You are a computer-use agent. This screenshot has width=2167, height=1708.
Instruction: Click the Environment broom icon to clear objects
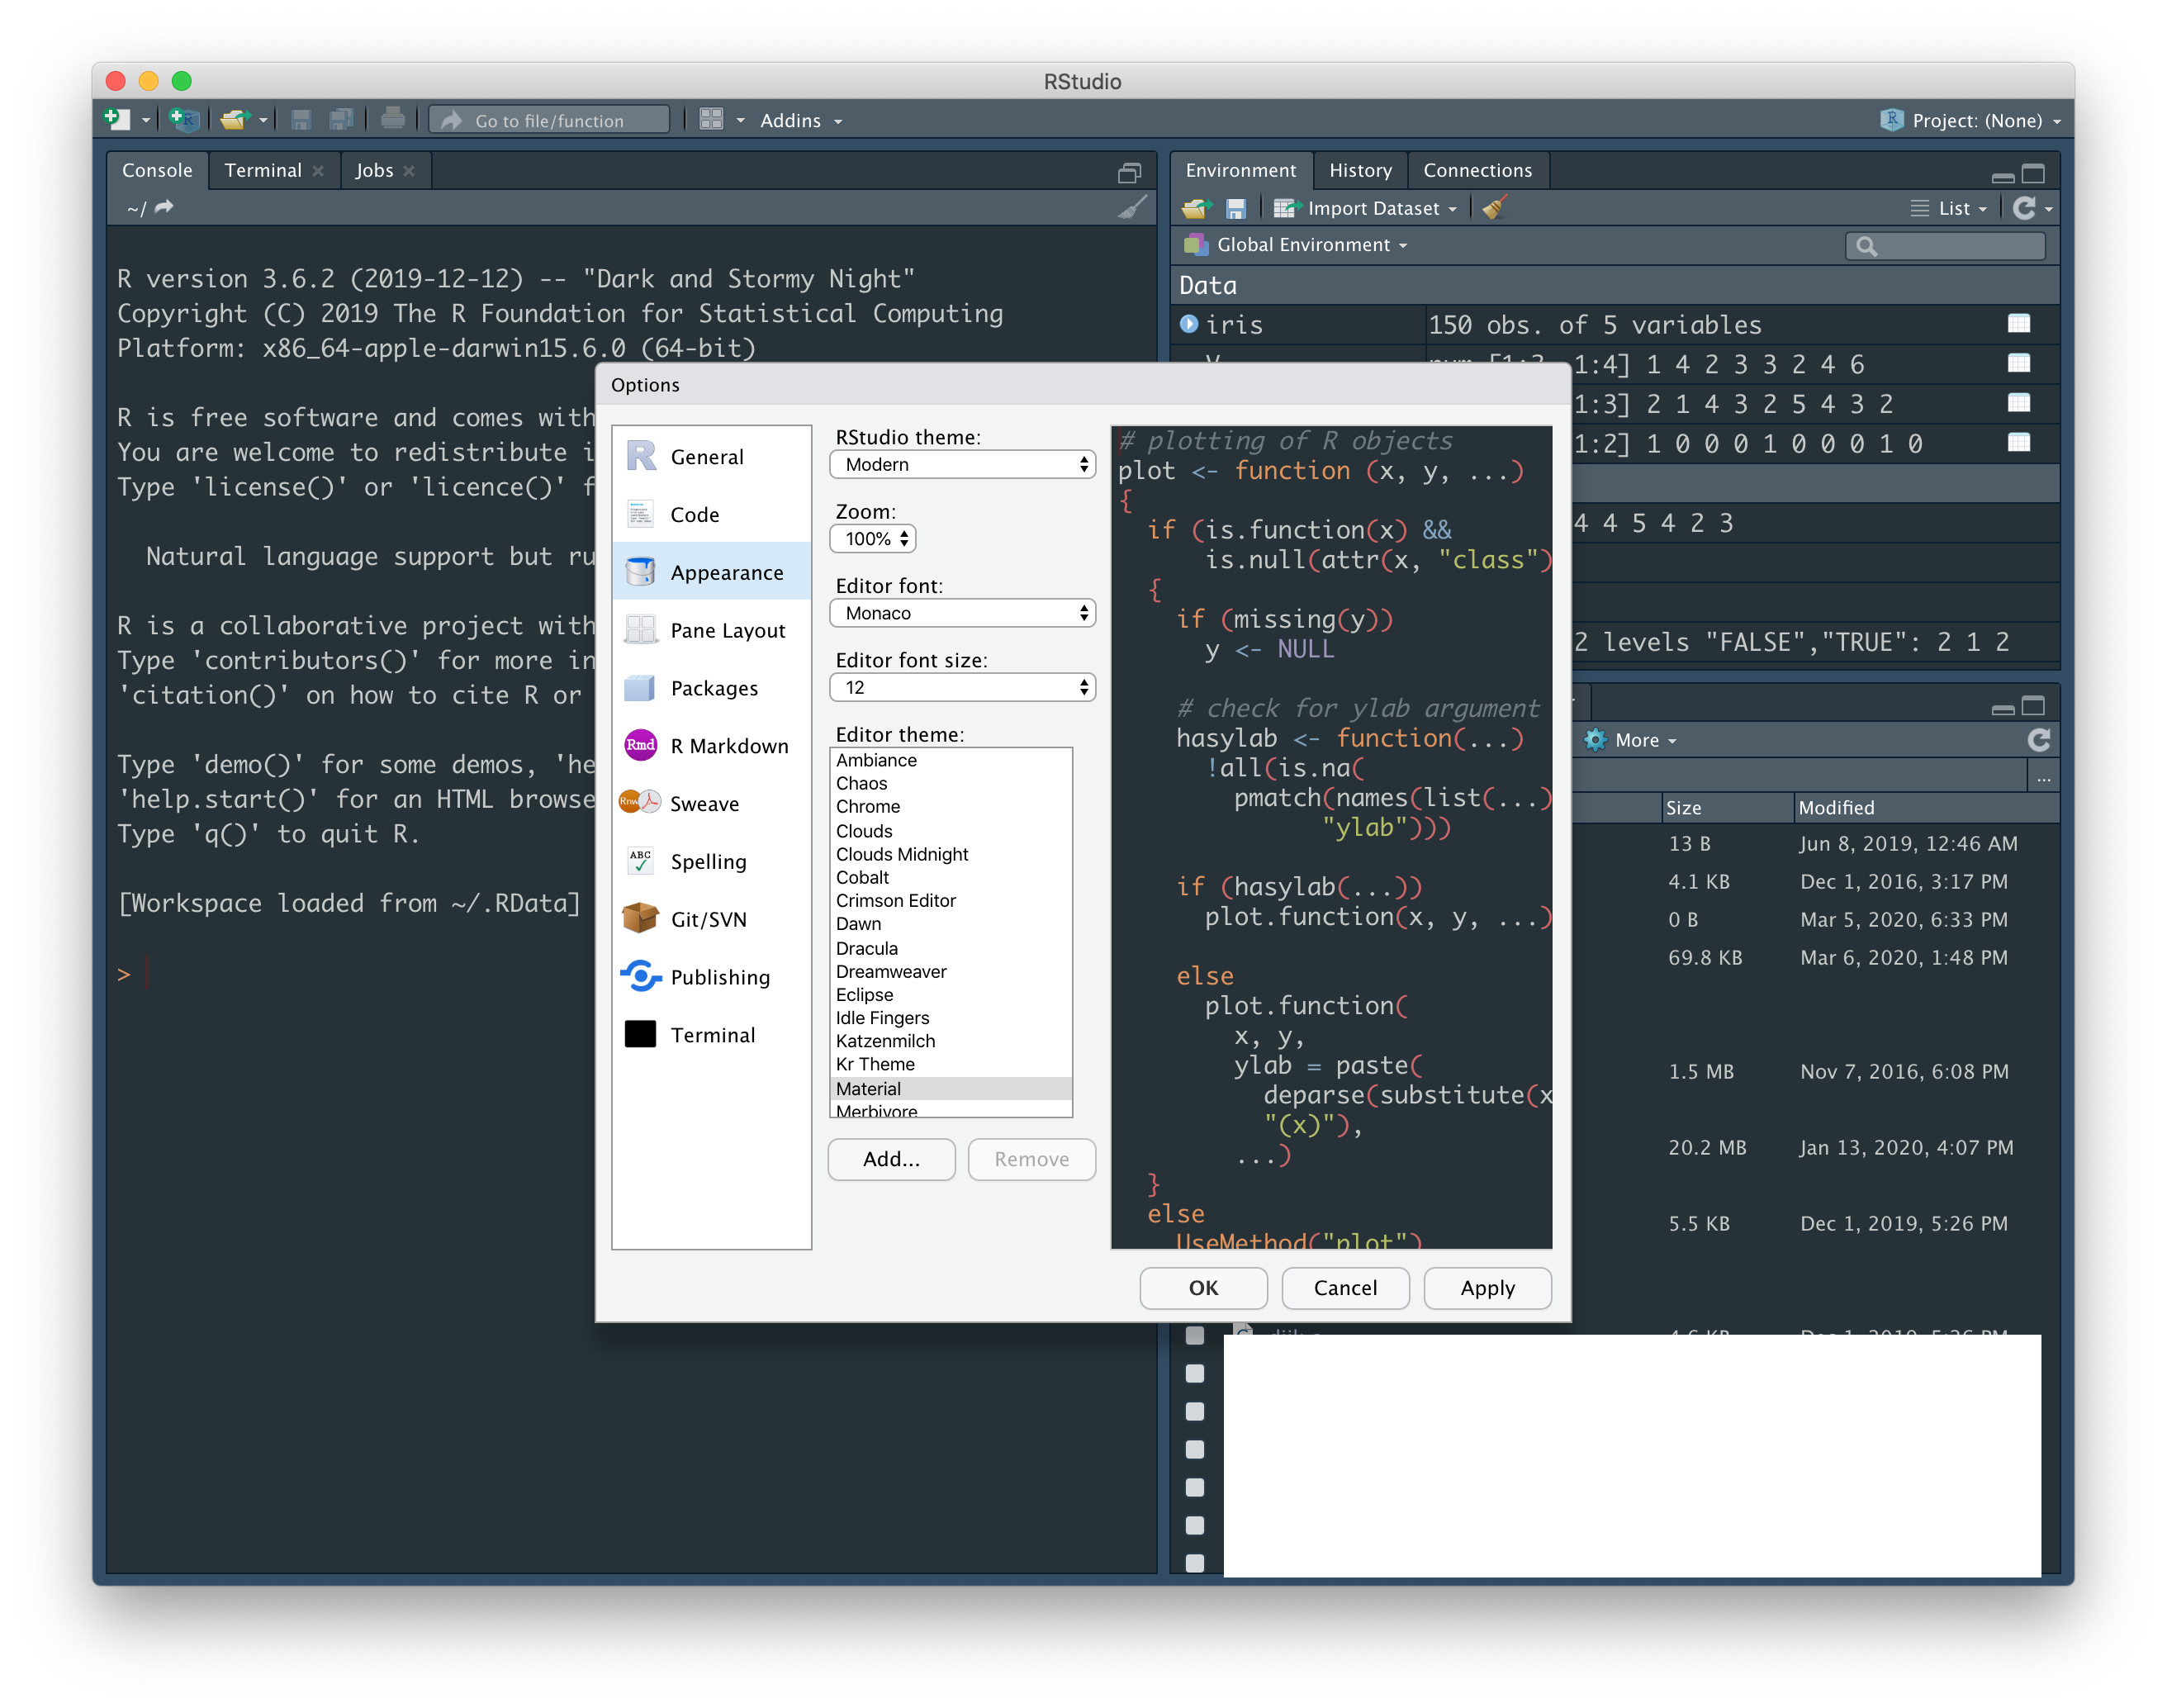1494,208
